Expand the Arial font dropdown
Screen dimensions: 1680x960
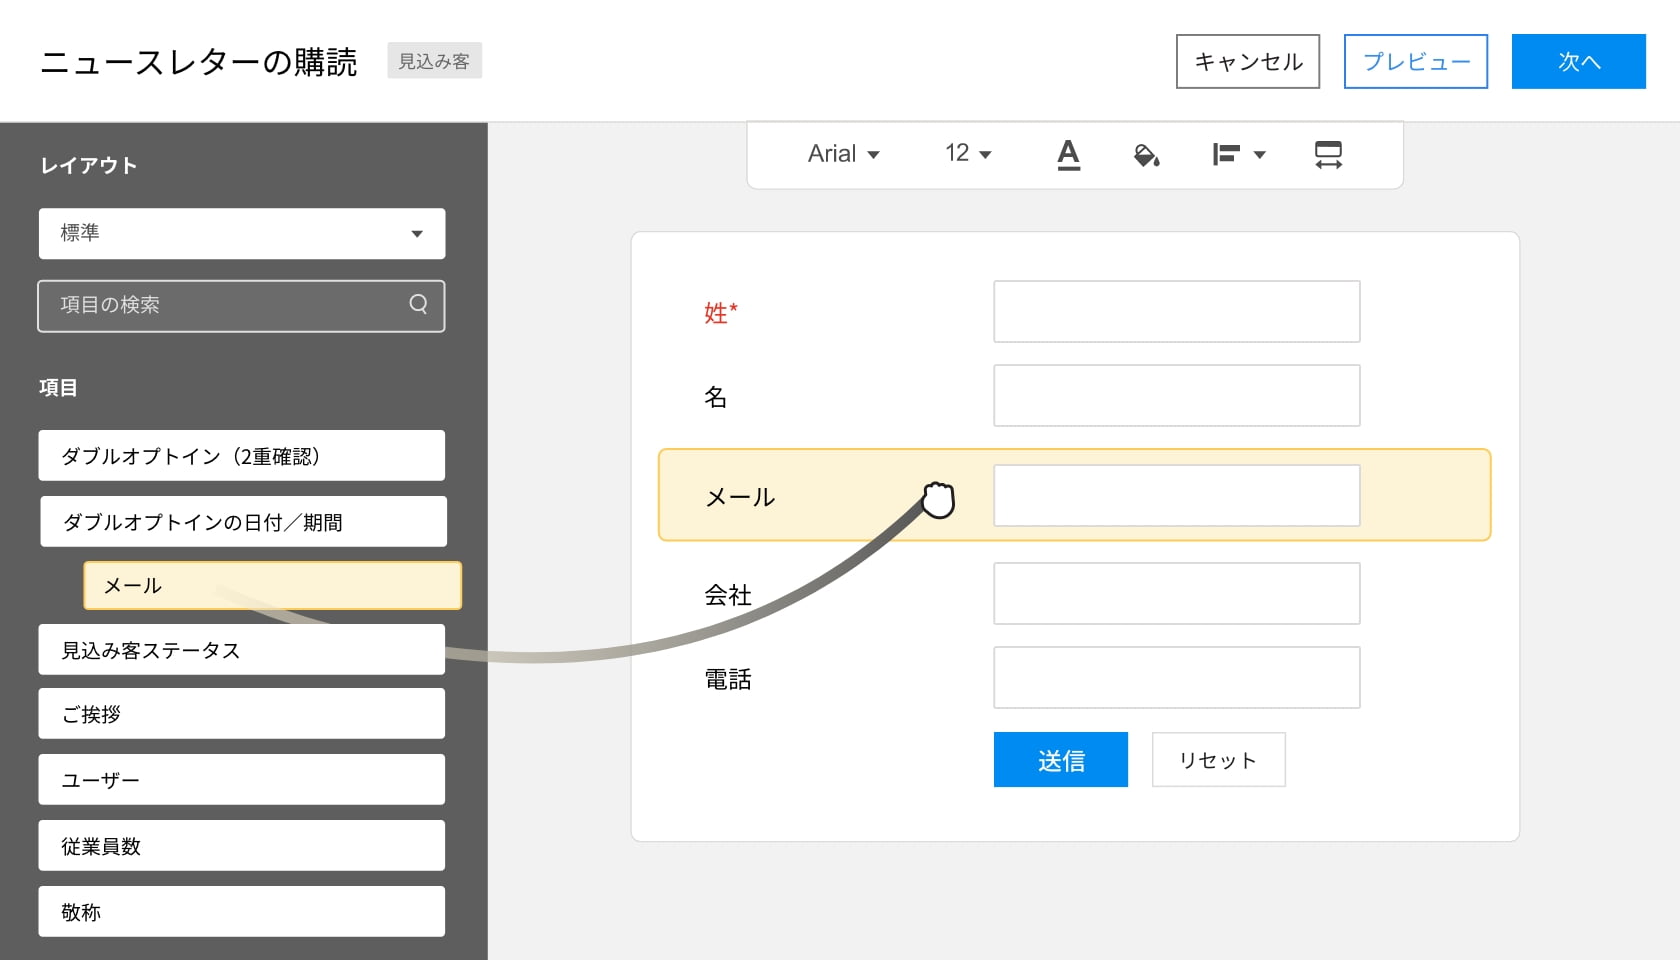point(843,154)
